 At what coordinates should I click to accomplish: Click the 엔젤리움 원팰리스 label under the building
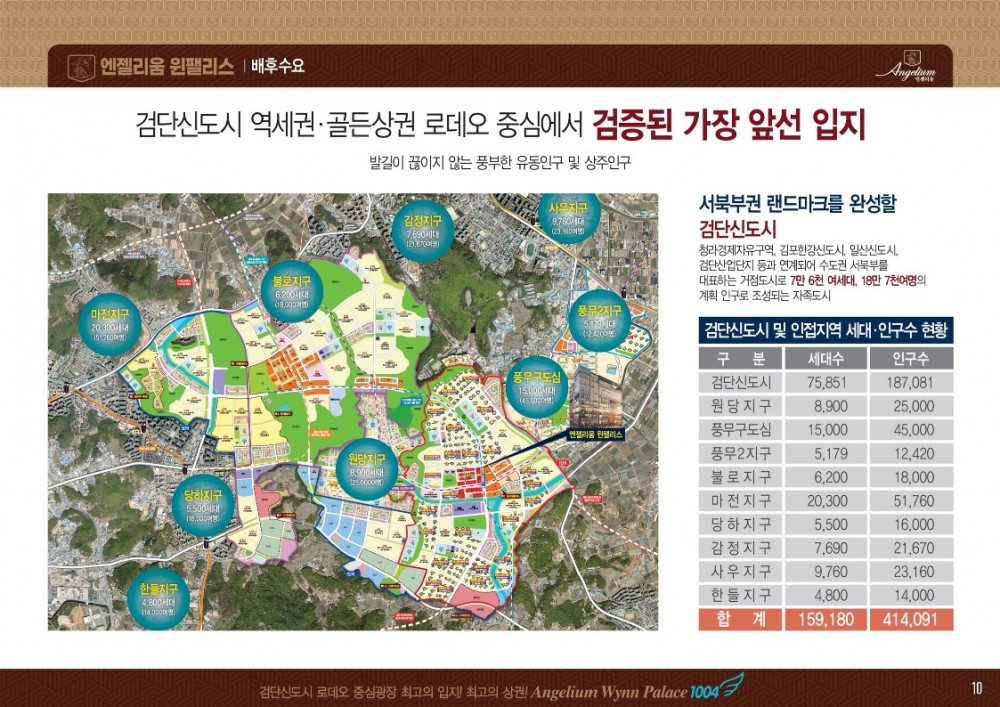pyautogui.click(x=596, y=435)
